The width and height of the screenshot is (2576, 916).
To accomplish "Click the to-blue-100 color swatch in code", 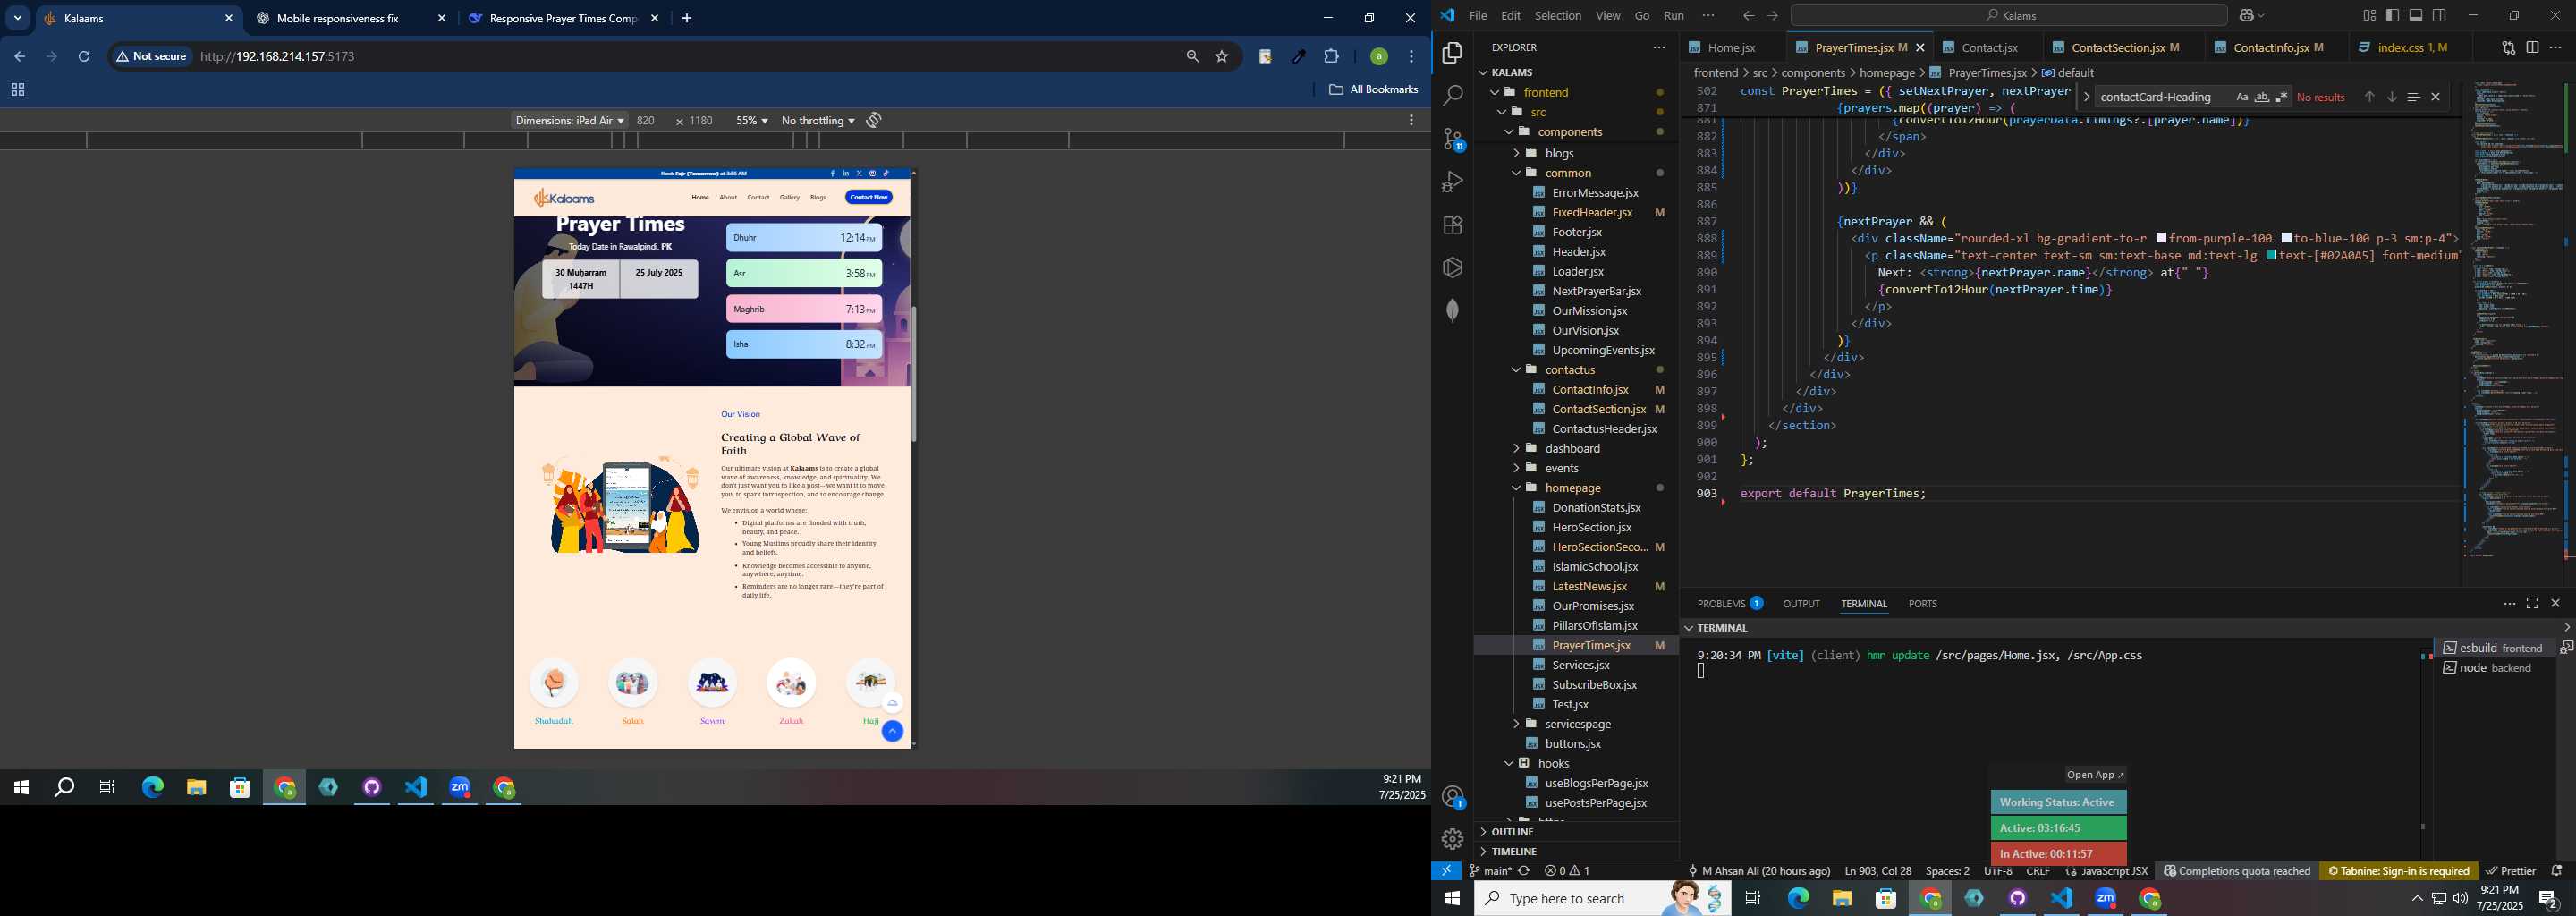I will tap(2286, 239).
